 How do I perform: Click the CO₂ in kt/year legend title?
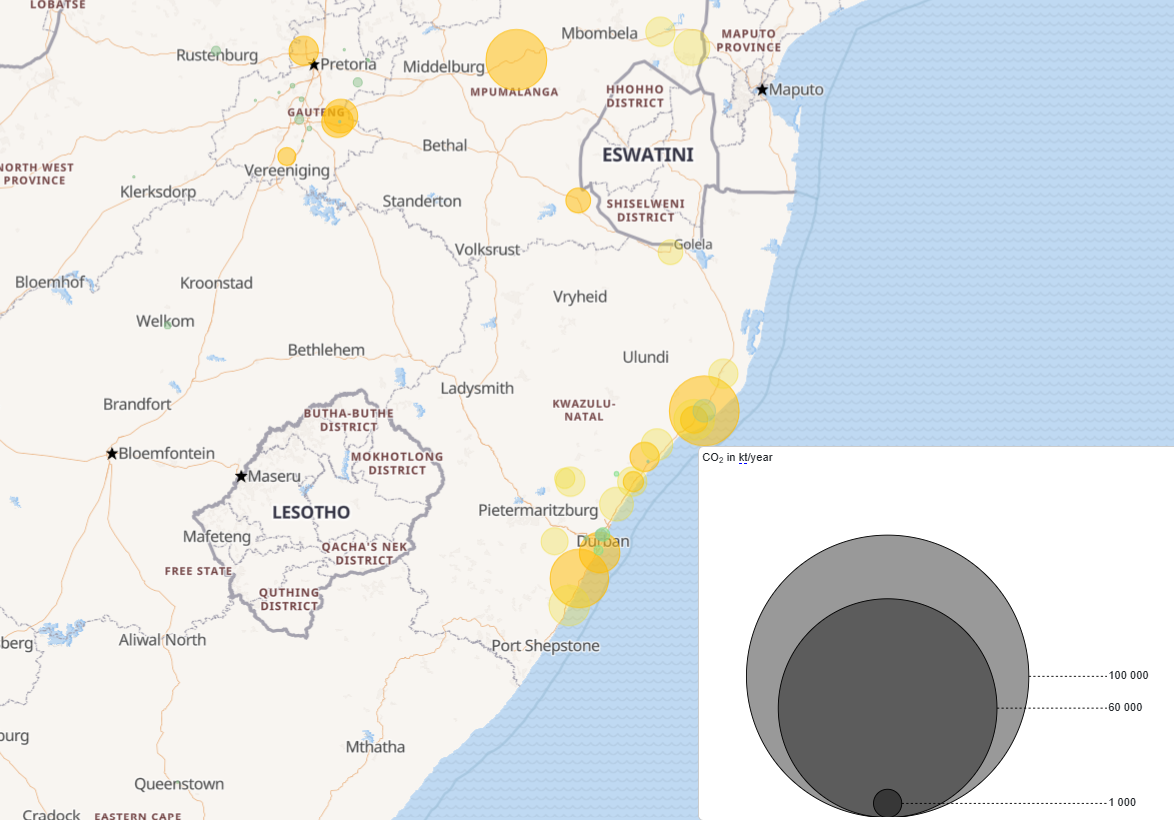738,457
